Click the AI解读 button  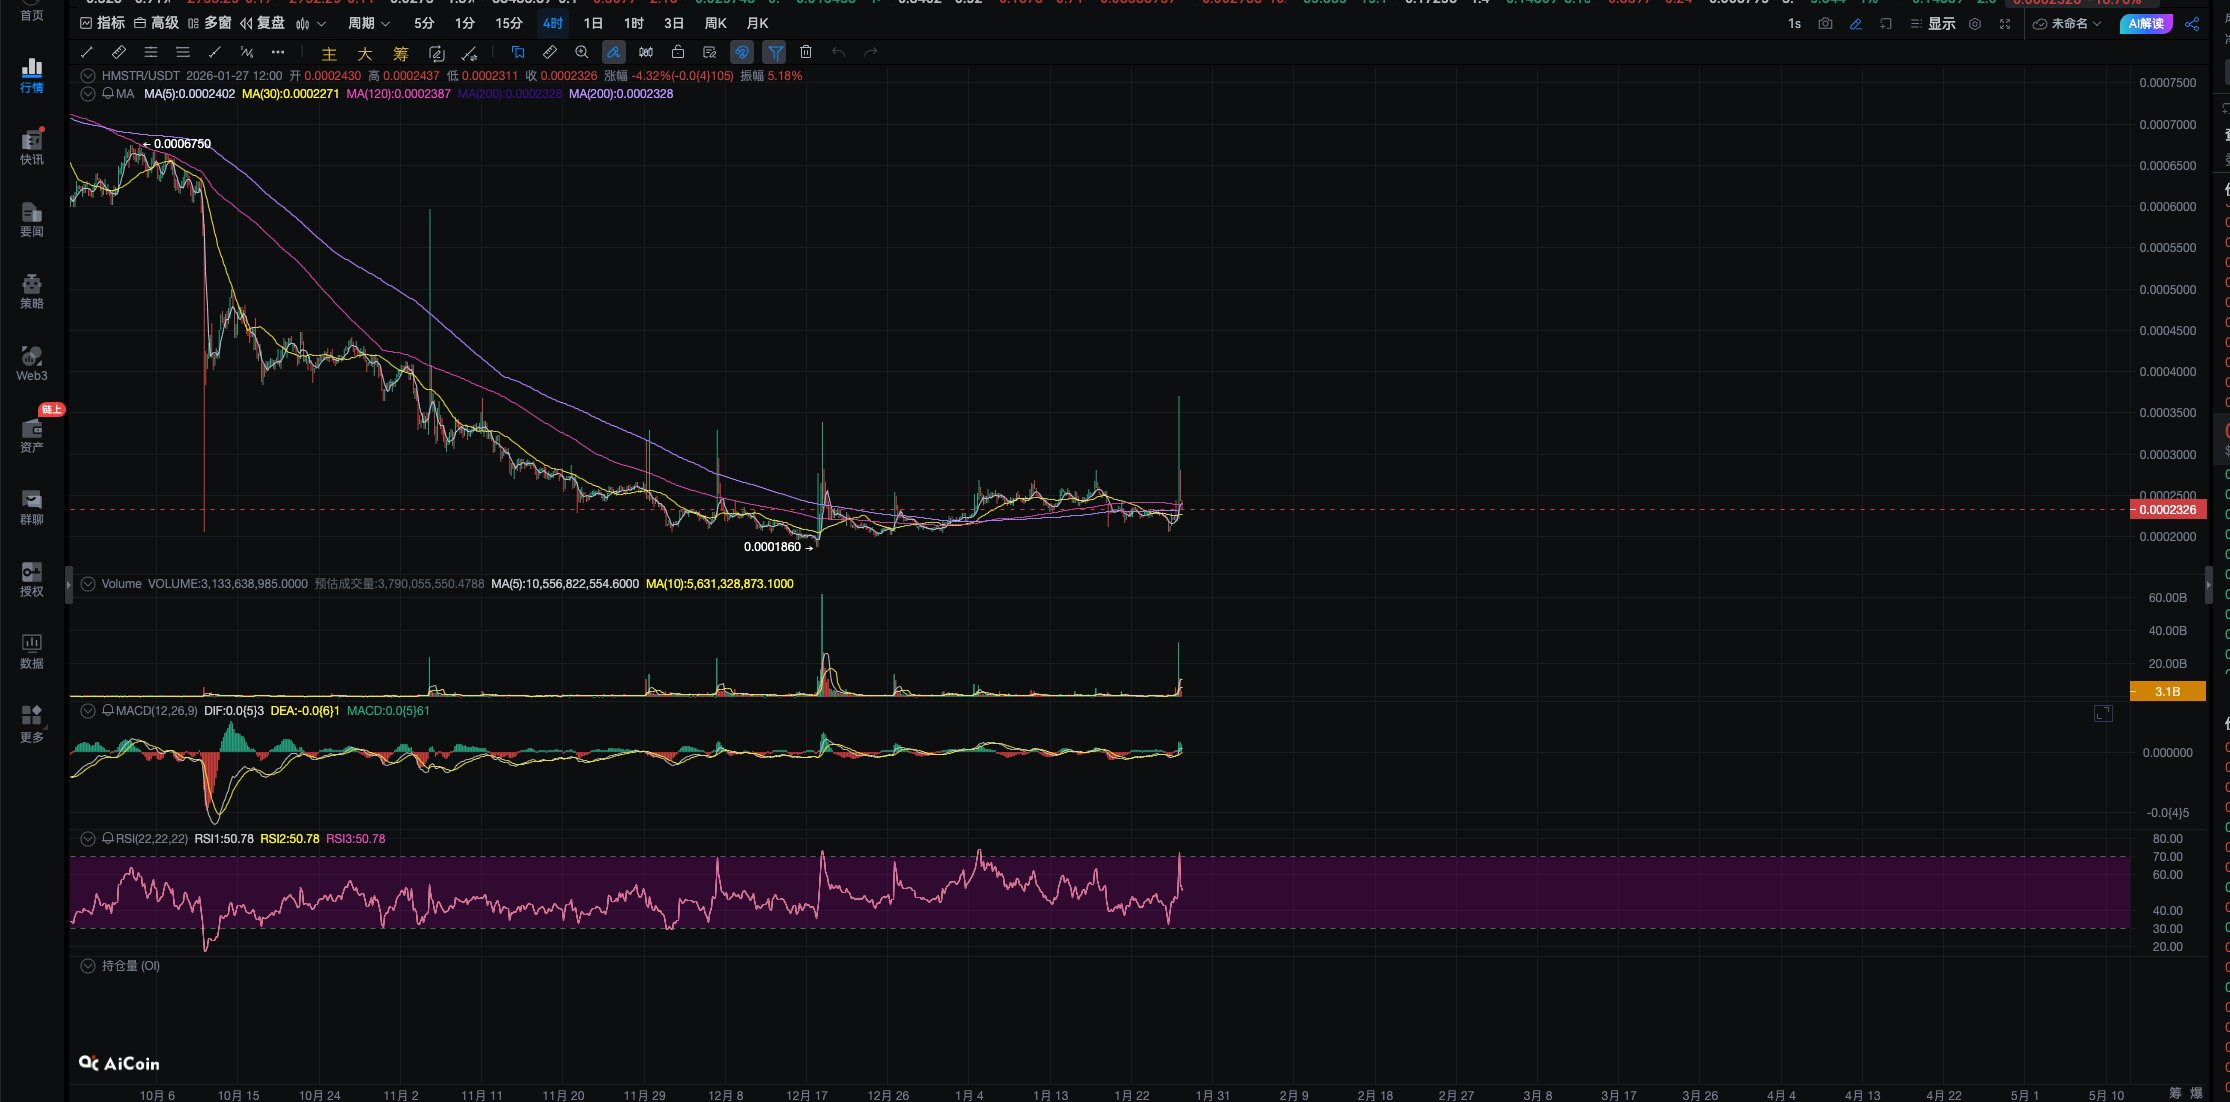[x=2146, y=24]
